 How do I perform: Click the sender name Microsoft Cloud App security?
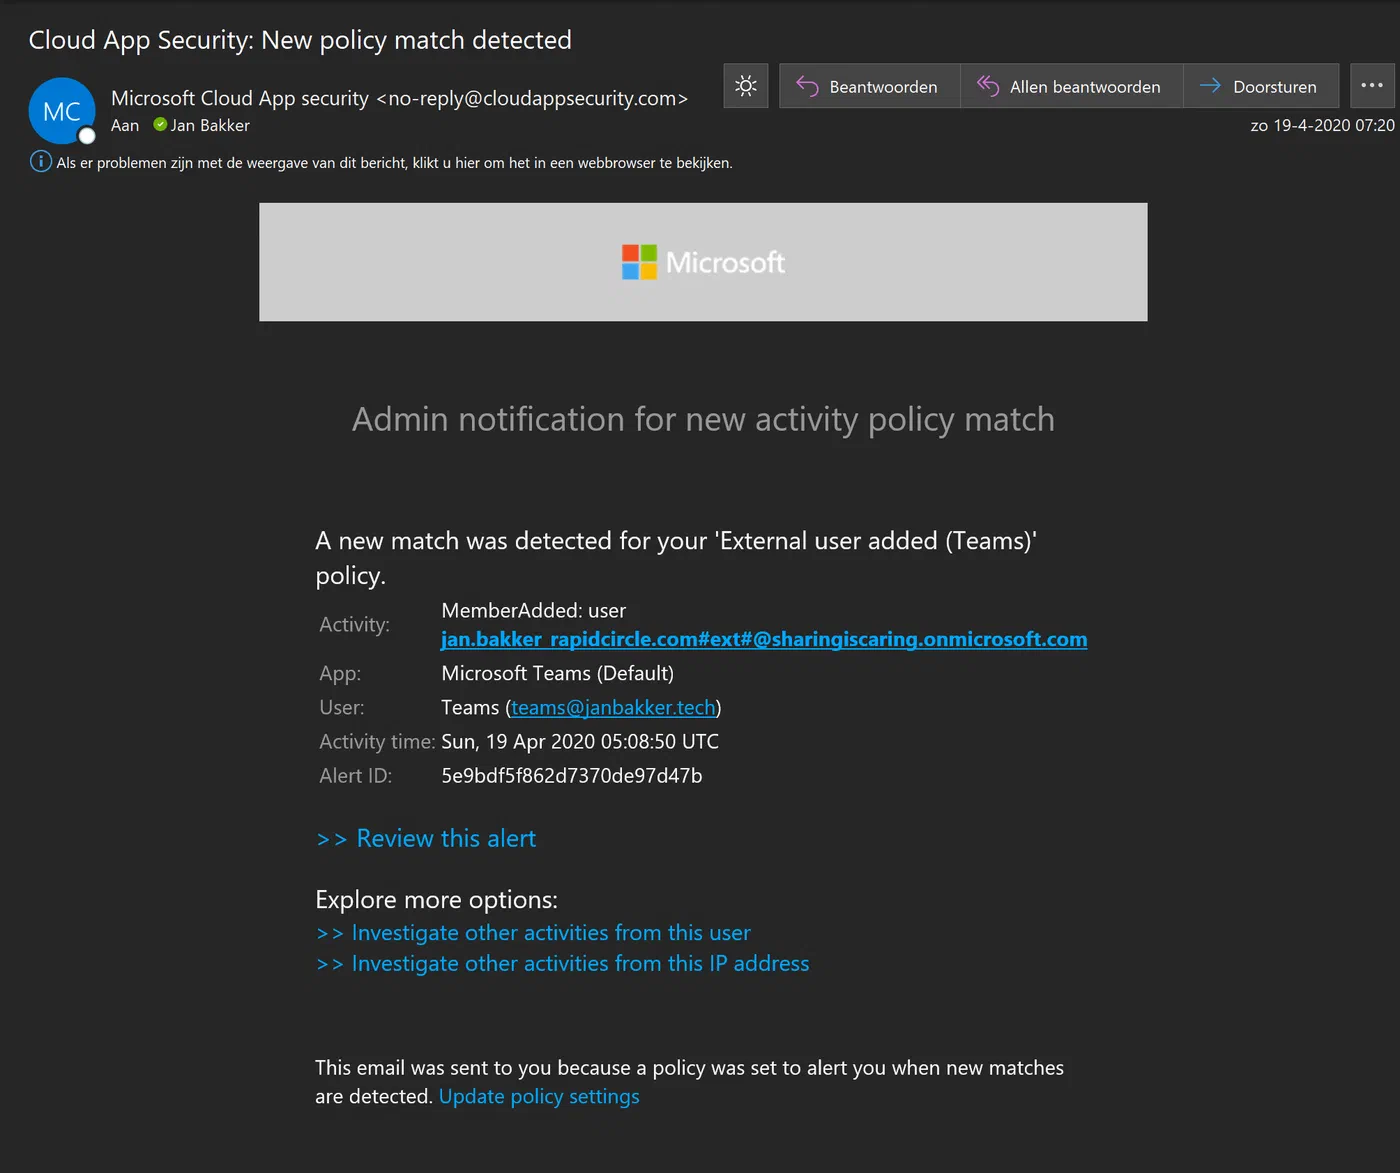point(240,98)
